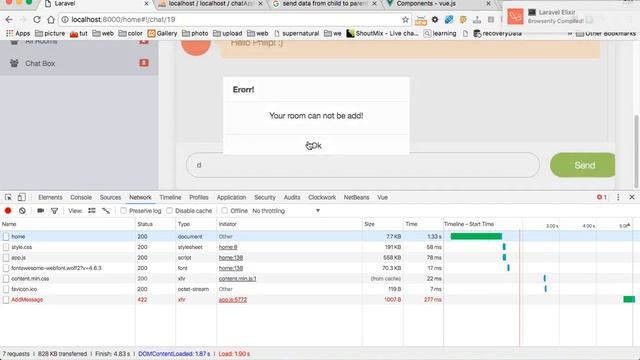The width and height of the screenshot is (640, 360).
Task: Switch to Console DevTools tab
Action: click(x=81, y=197)
